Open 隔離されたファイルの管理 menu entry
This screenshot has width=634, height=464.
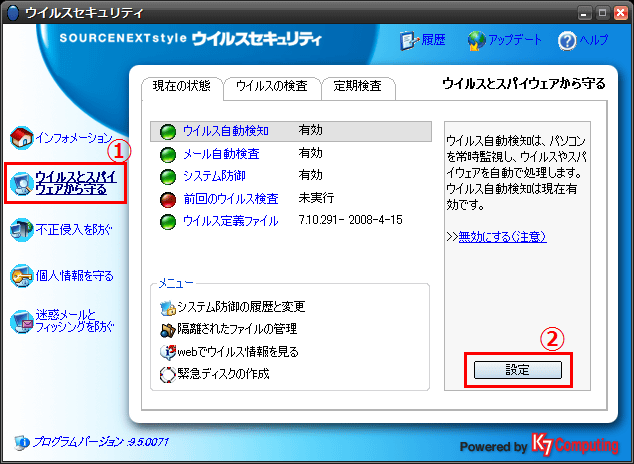[x=237, y=329]
